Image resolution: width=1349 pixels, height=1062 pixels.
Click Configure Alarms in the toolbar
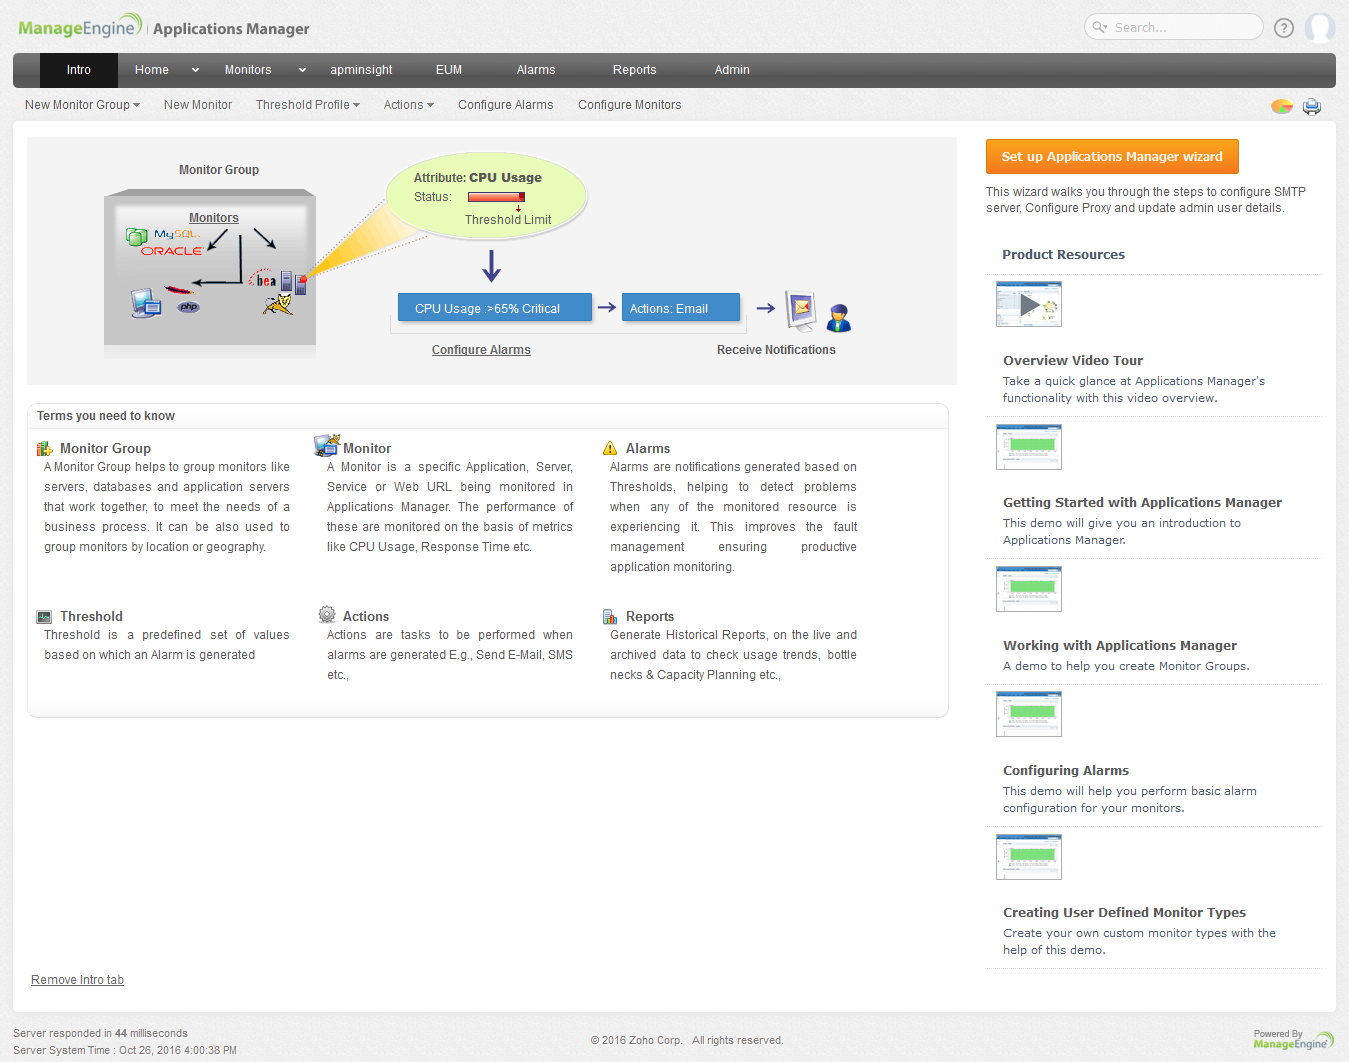[x=506, y=105]
